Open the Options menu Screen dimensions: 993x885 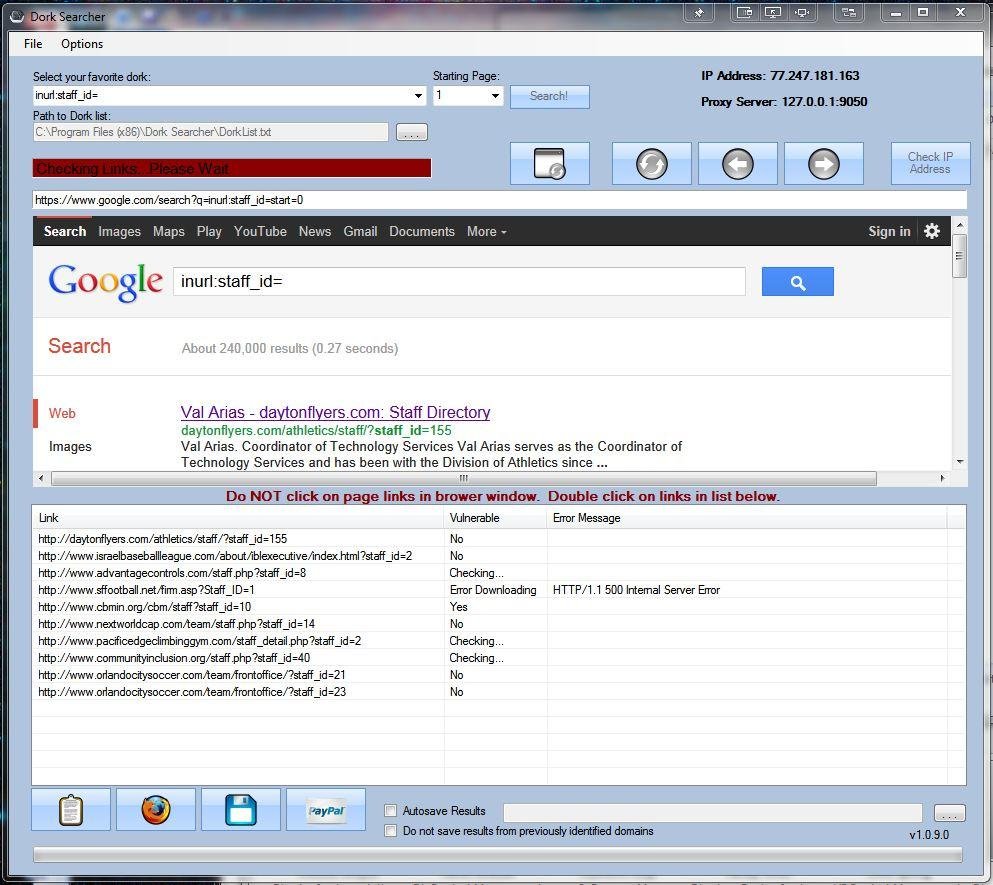click(x=82, y=44)
